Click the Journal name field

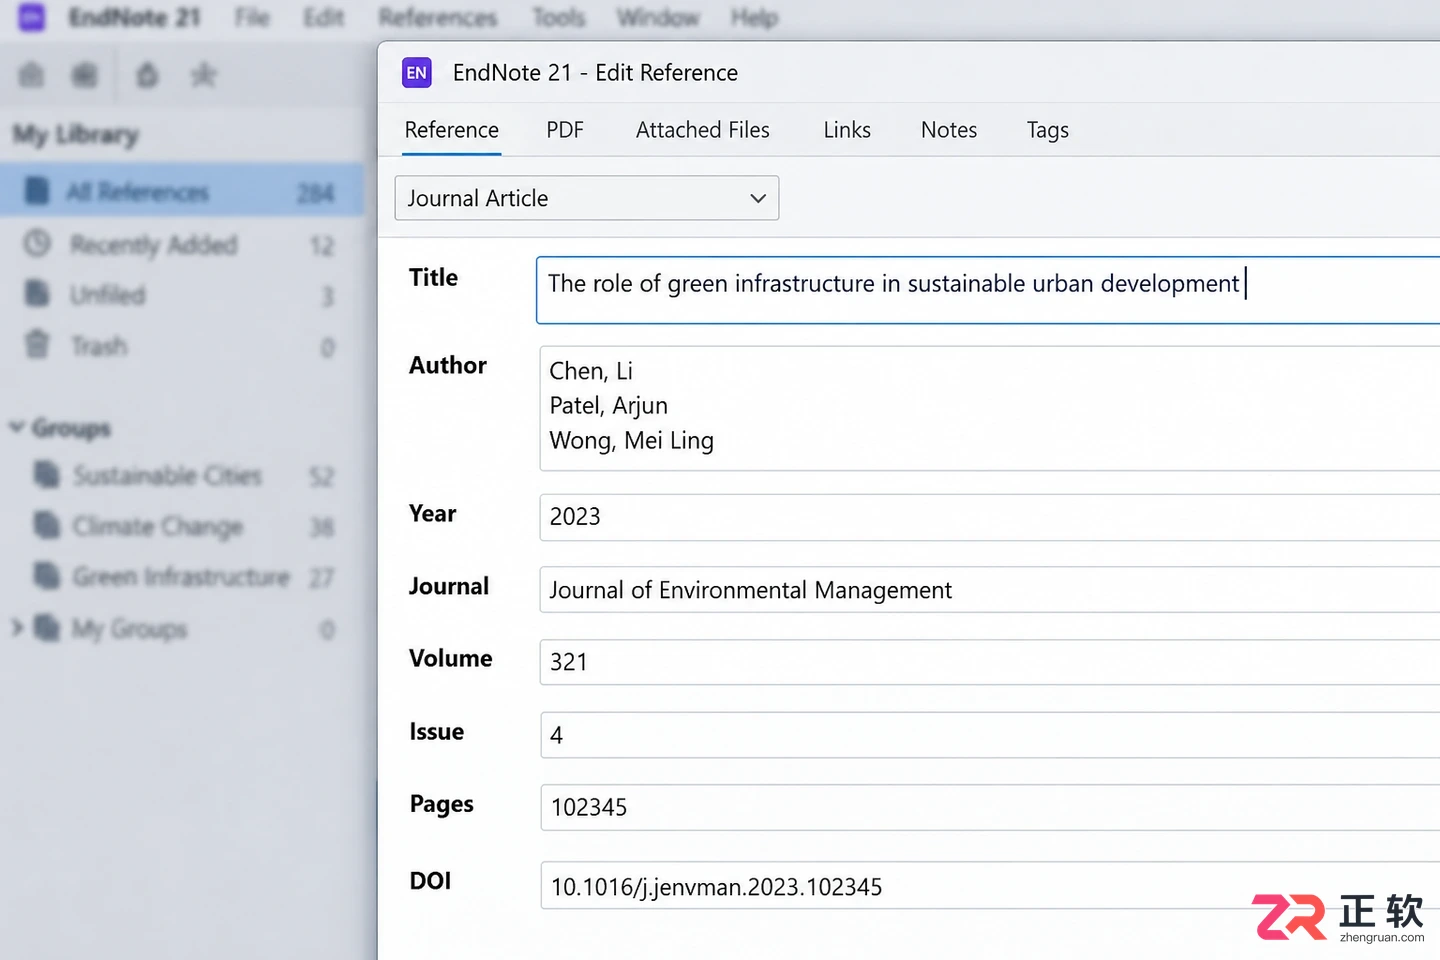click(x=990, y=590)
